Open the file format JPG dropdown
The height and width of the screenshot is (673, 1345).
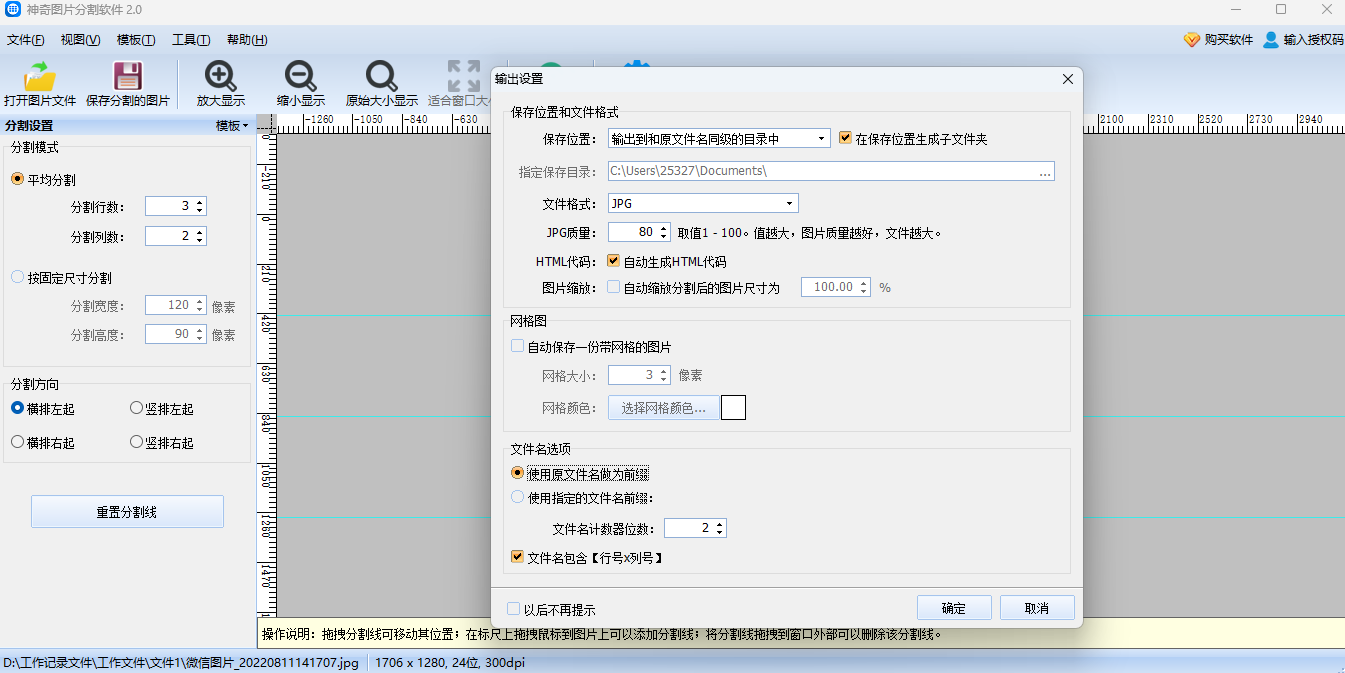pos(703,204)
